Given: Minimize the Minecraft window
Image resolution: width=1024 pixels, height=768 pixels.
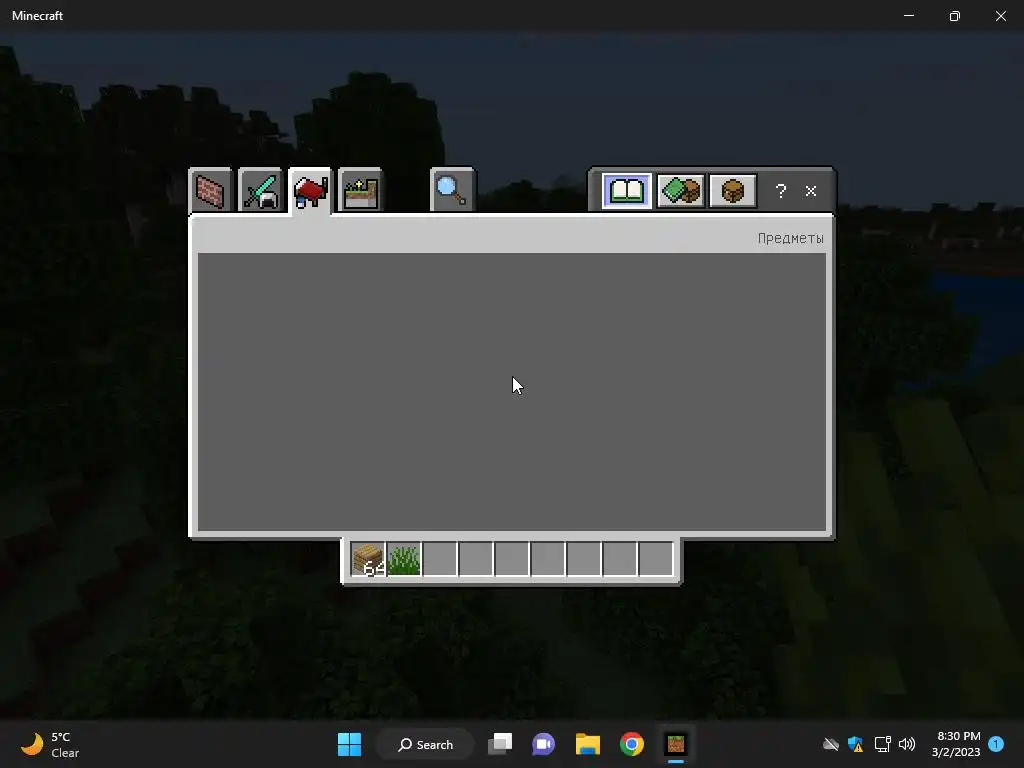Looking at the screenshot, I should [x=909, y=15].
